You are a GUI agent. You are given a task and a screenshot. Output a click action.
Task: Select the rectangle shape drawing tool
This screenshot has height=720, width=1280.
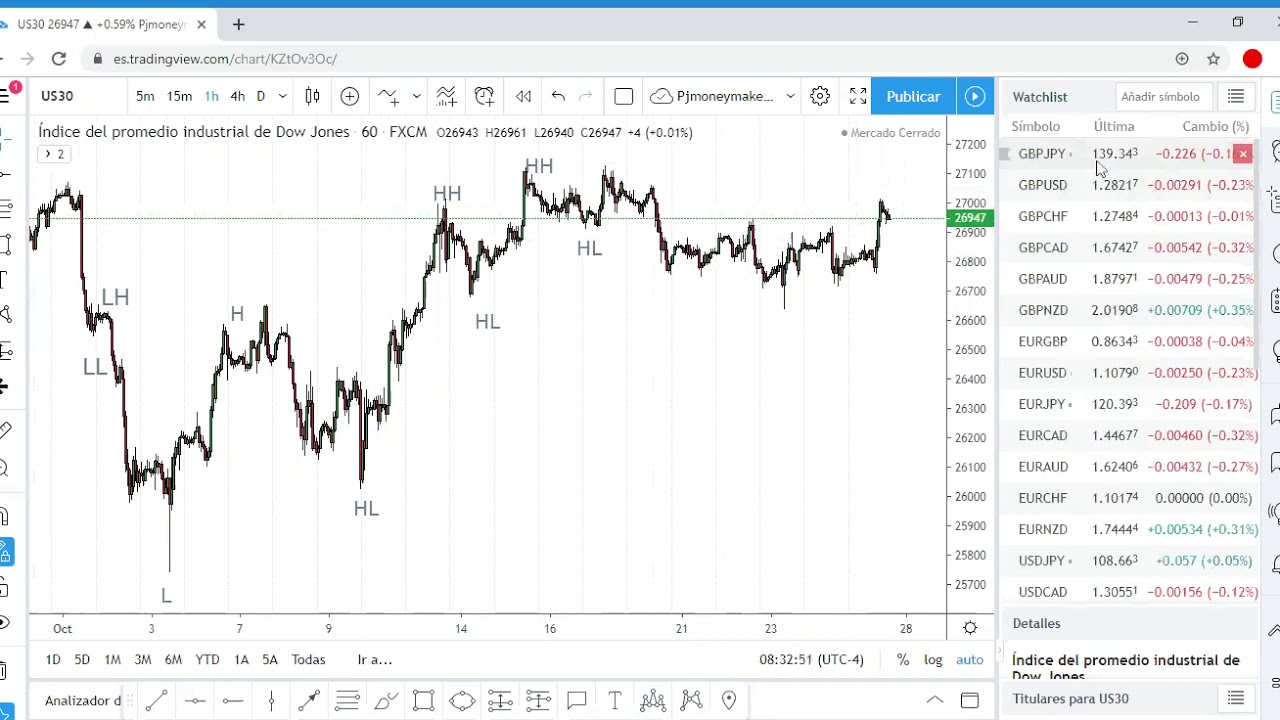point(423,700)
